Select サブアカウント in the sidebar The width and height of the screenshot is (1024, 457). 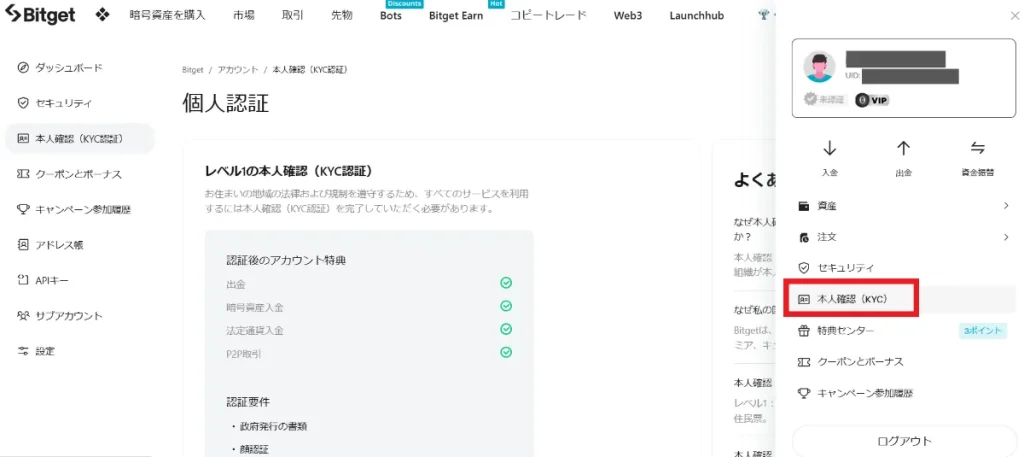coord(78,315)
